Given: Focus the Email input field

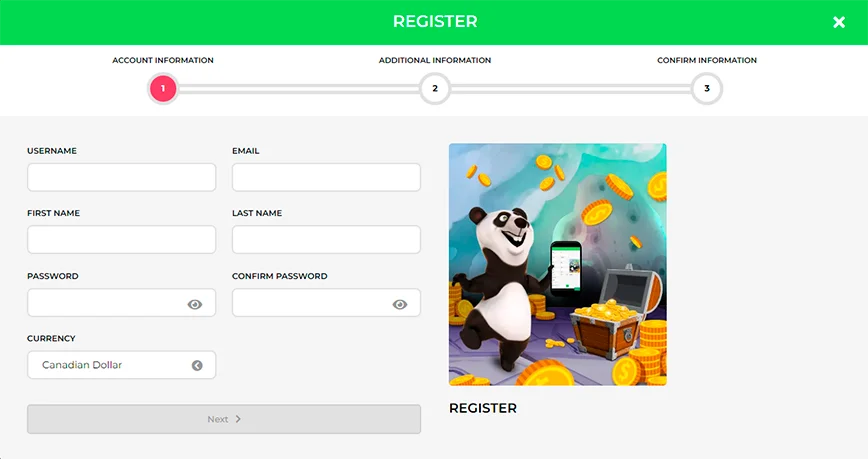Looking at the screenshot, I should 326,177.
